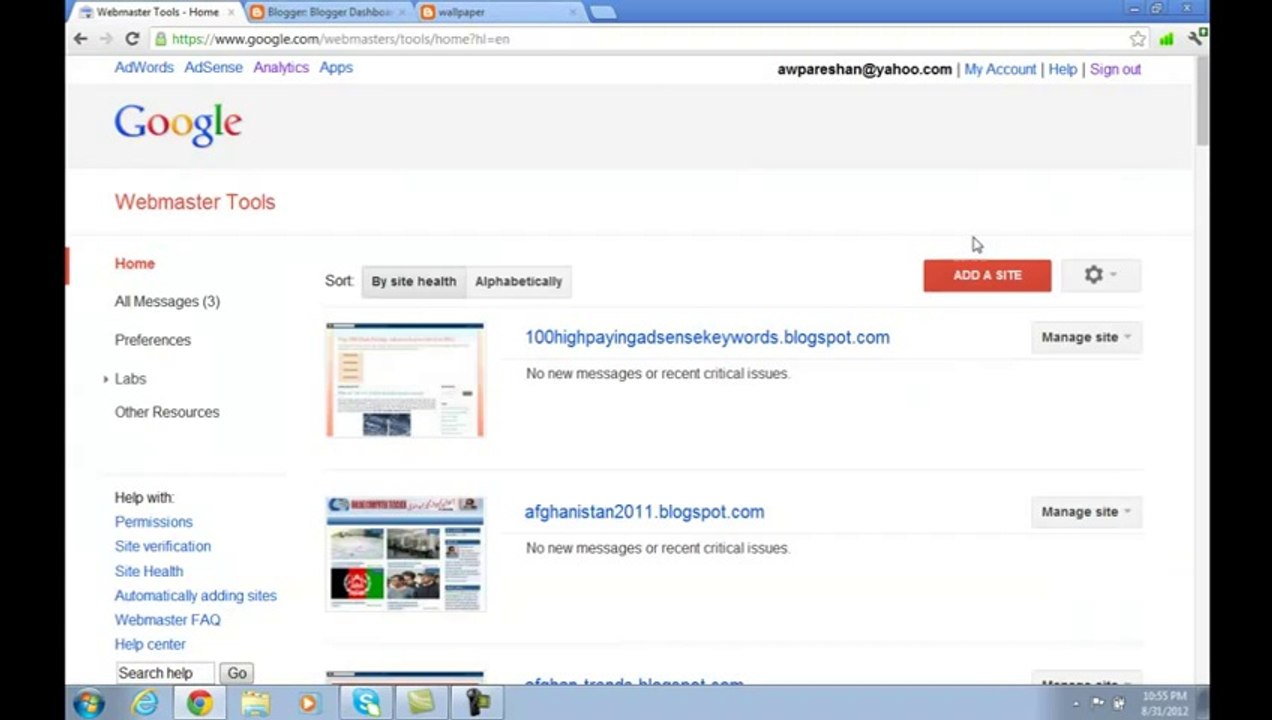Open the Analytics link
The height and width of the screenshot is (720, 1272).
click(x=281, y=67)
